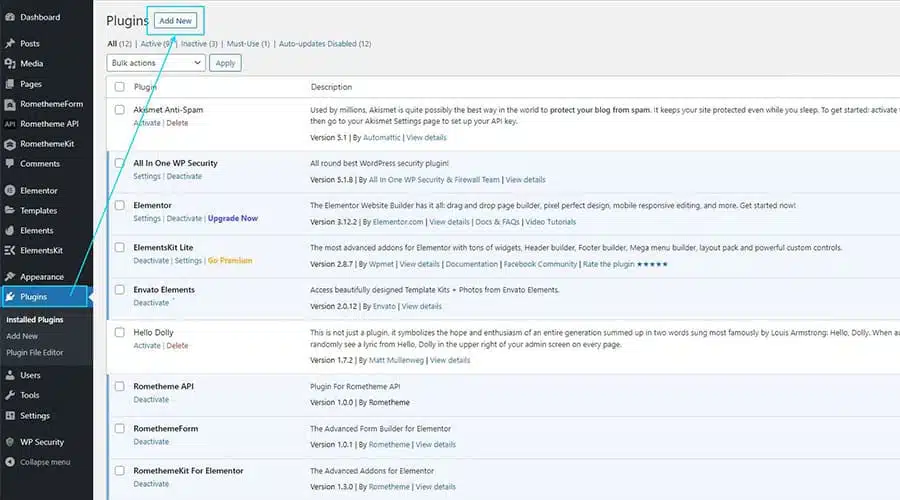Click the RomethemeKit hexagon icon
Screen dimensions: 900x500
tap(10, 144)
